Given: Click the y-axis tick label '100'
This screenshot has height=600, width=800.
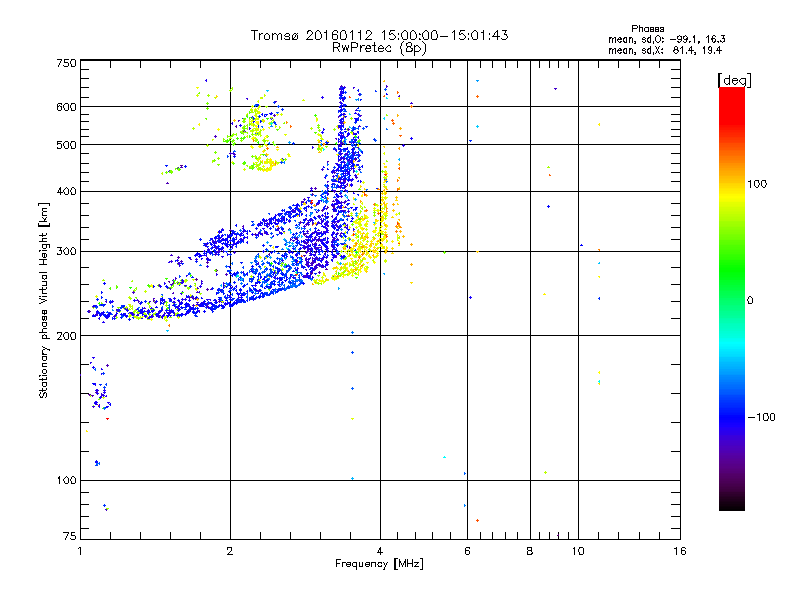Looking at the screenshot, I should (66, 480).
